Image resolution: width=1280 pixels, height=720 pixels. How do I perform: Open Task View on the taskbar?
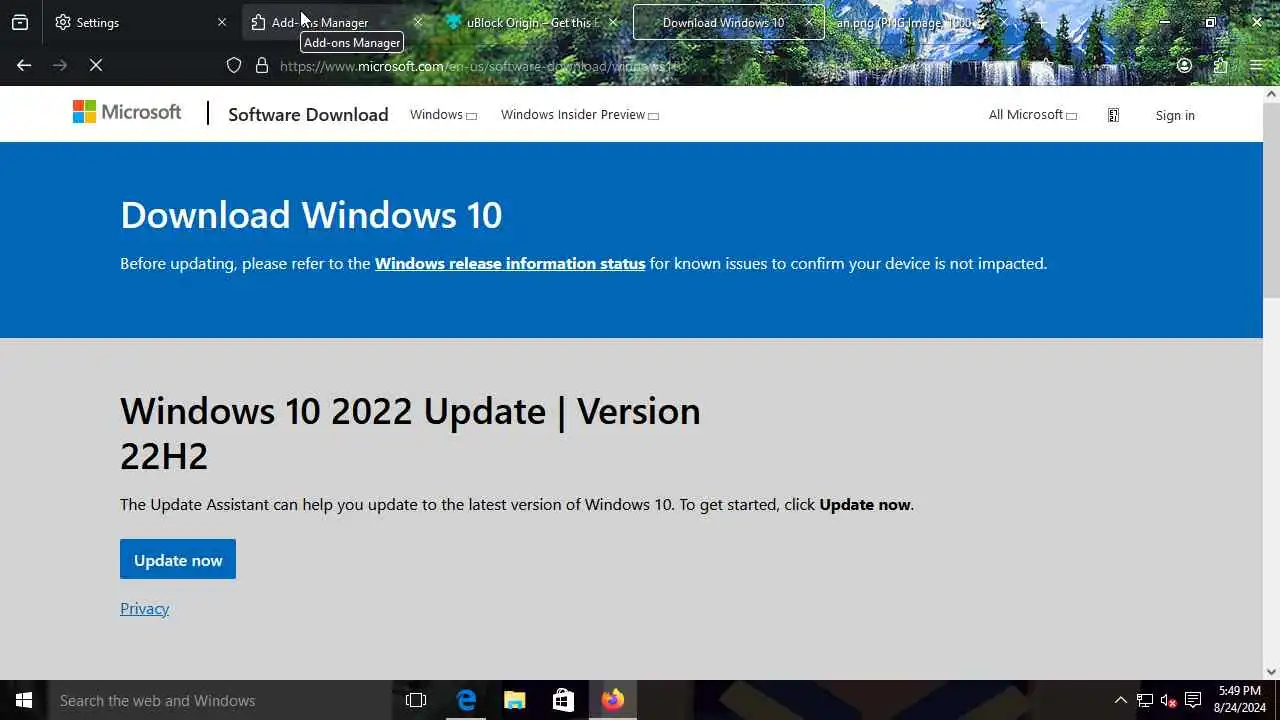click(416, 700)
